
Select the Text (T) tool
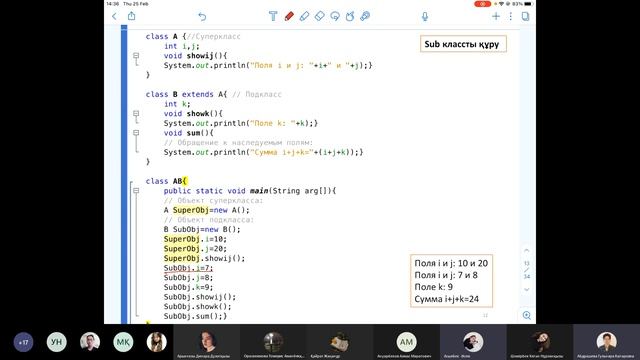coord(273,16)
